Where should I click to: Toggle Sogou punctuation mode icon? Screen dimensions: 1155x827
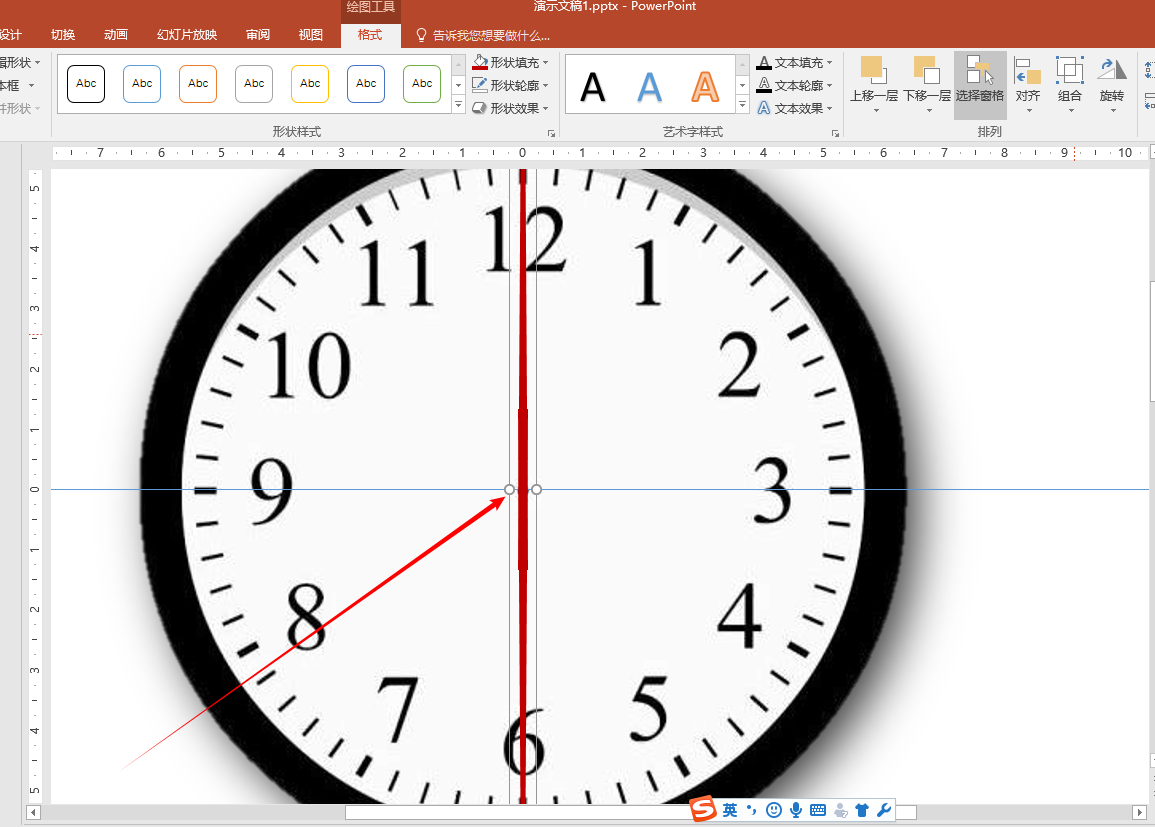coord(751,810)
